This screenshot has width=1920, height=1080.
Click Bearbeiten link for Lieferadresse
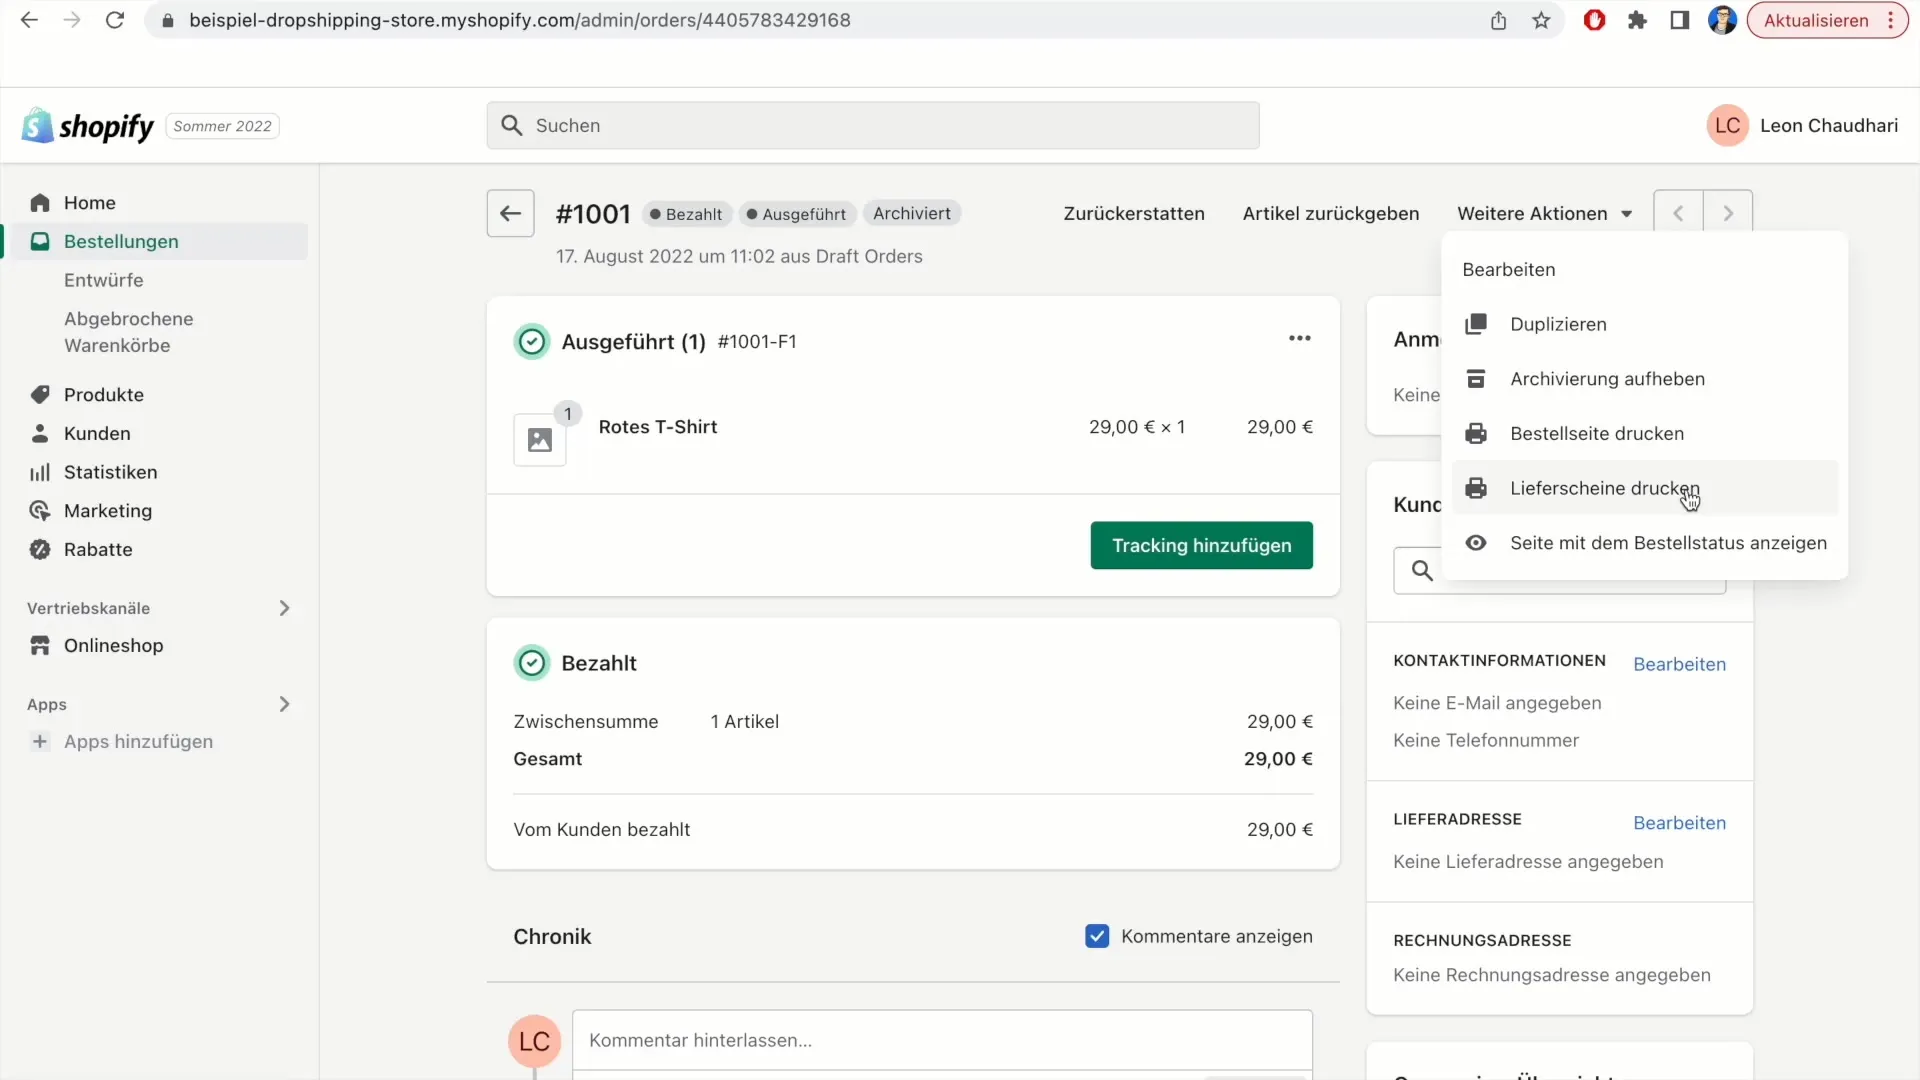[x=1679, y=822]
